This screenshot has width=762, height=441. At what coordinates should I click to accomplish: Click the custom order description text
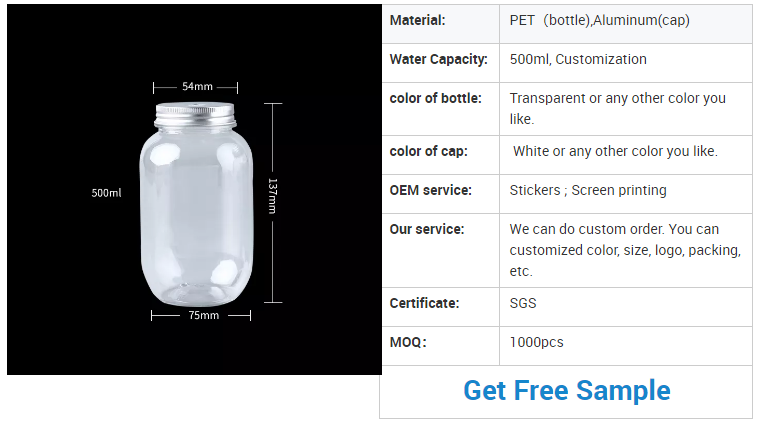coord(624,250)
